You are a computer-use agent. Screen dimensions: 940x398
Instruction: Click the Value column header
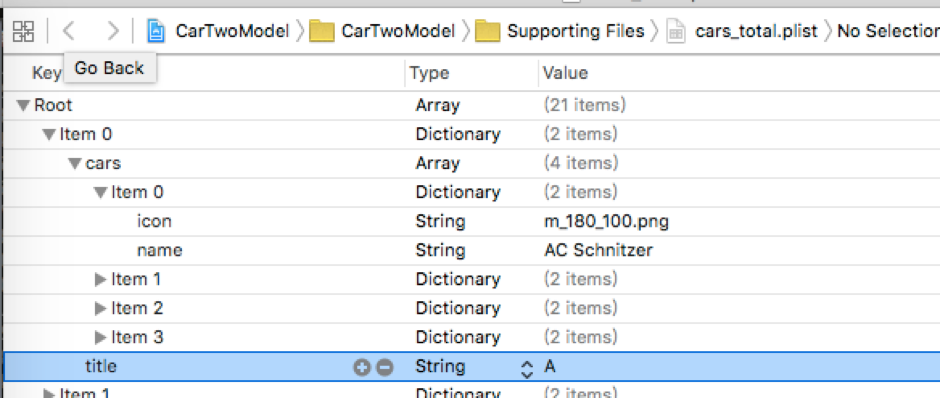[x=565, y=73]
